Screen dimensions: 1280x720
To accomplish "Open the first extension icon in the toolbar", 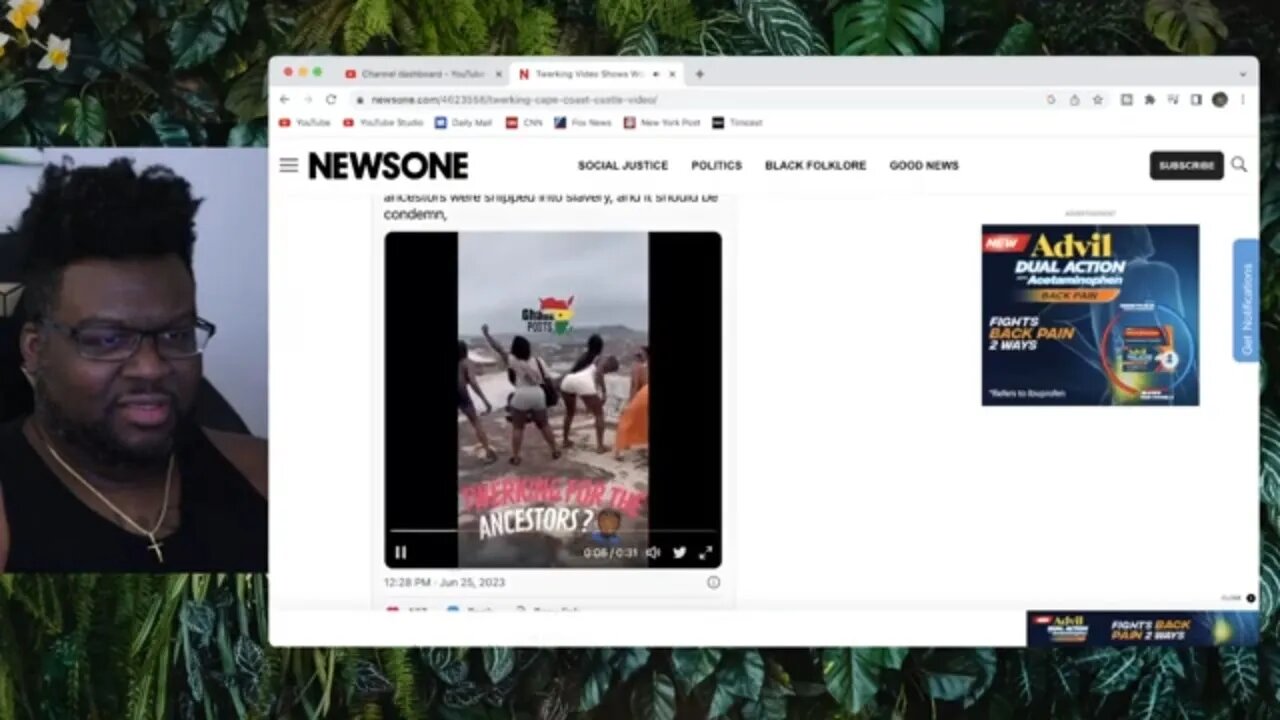I will [x=1127, y=99].
